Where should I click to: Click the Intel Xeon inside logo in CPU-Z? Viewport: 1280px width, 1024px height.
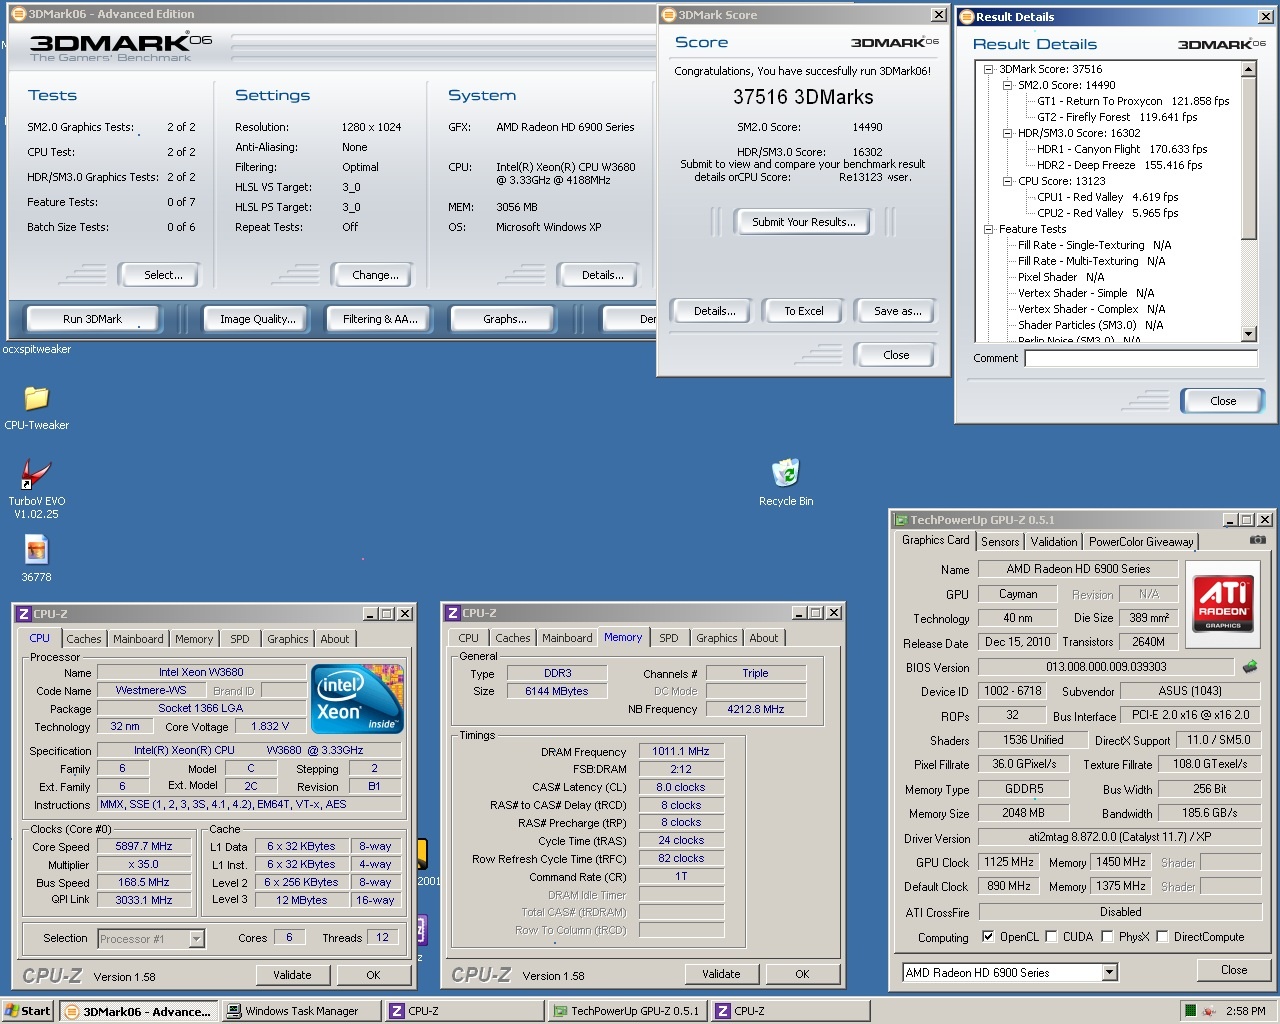[357, 698]
